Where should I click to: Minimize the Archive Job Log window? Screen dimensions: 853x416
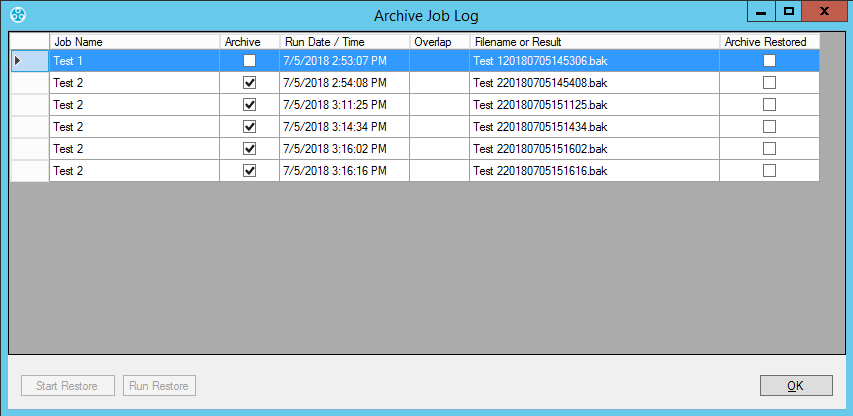click(x=762, y=11)
